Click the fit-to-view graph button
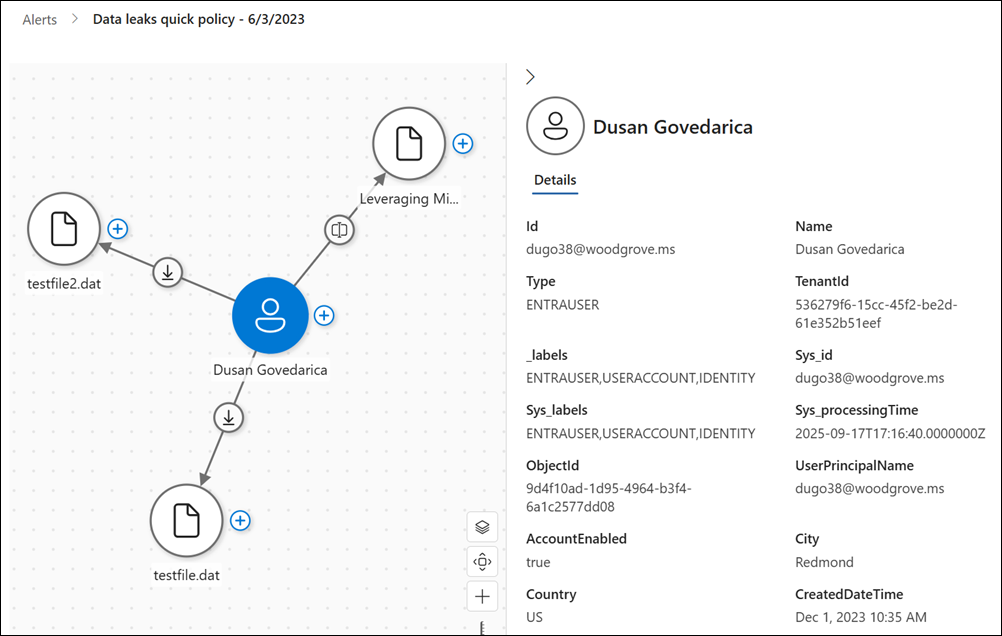 (x=482, y=562)
